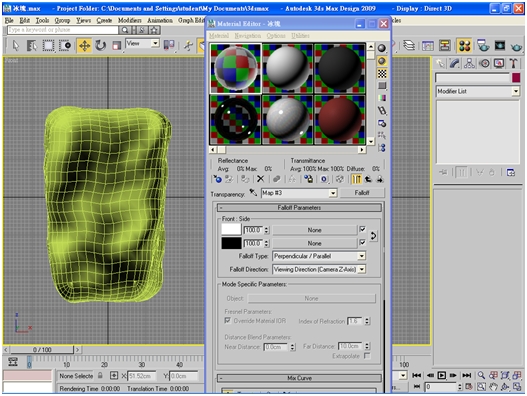Open the Map #3 name dropdown

[332, 193]
